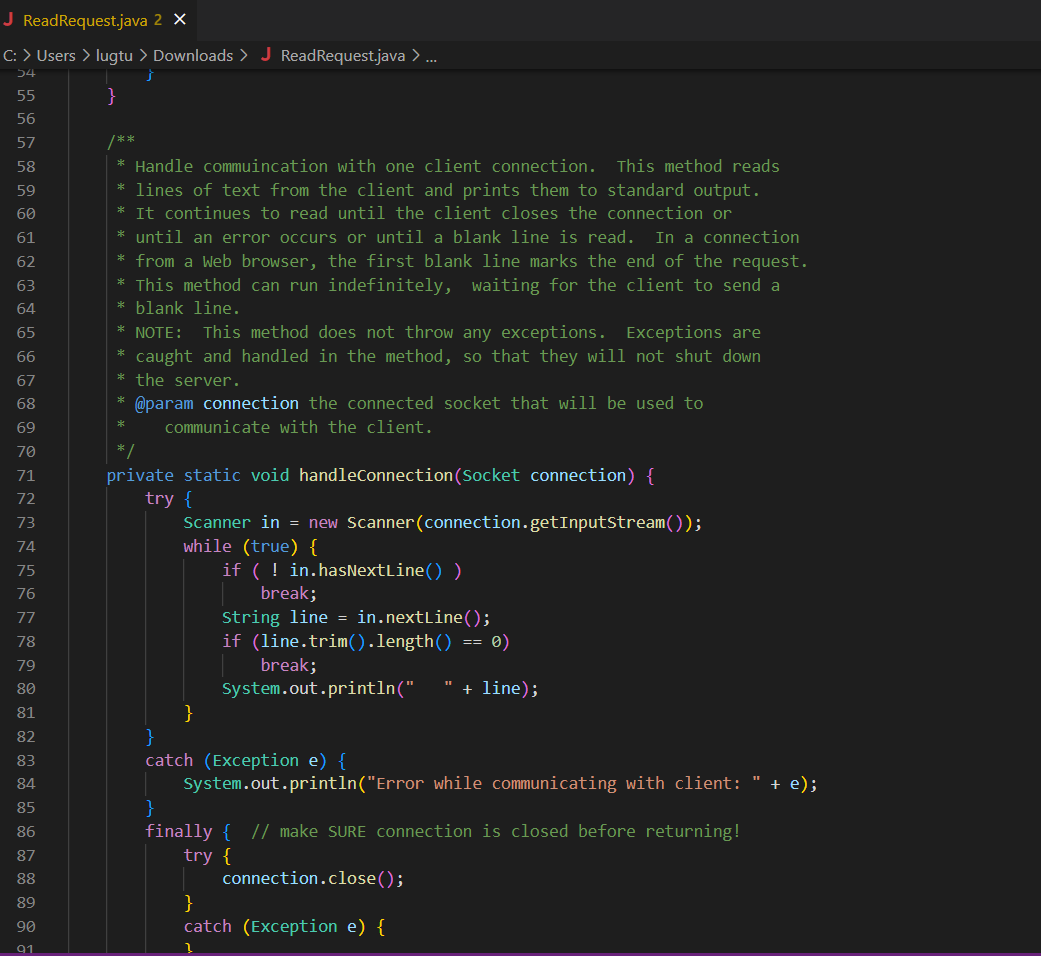Image resolution: width=1041 pixels, height=956 pixels.
Task: Click the handleConnection method name
Action: [376, 475]
